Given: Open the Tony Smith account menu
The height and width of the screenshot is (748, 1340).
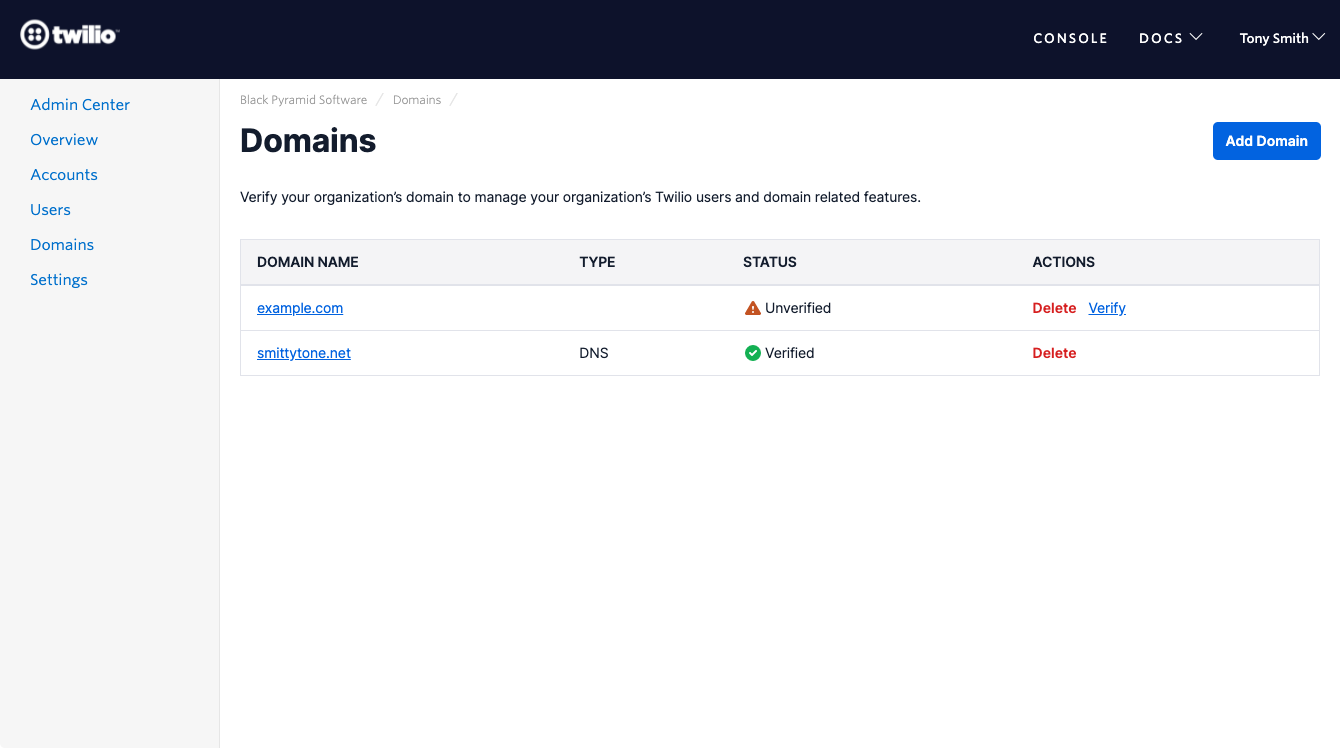Looking at the screenshot, I should click(x=1282, y=38).
